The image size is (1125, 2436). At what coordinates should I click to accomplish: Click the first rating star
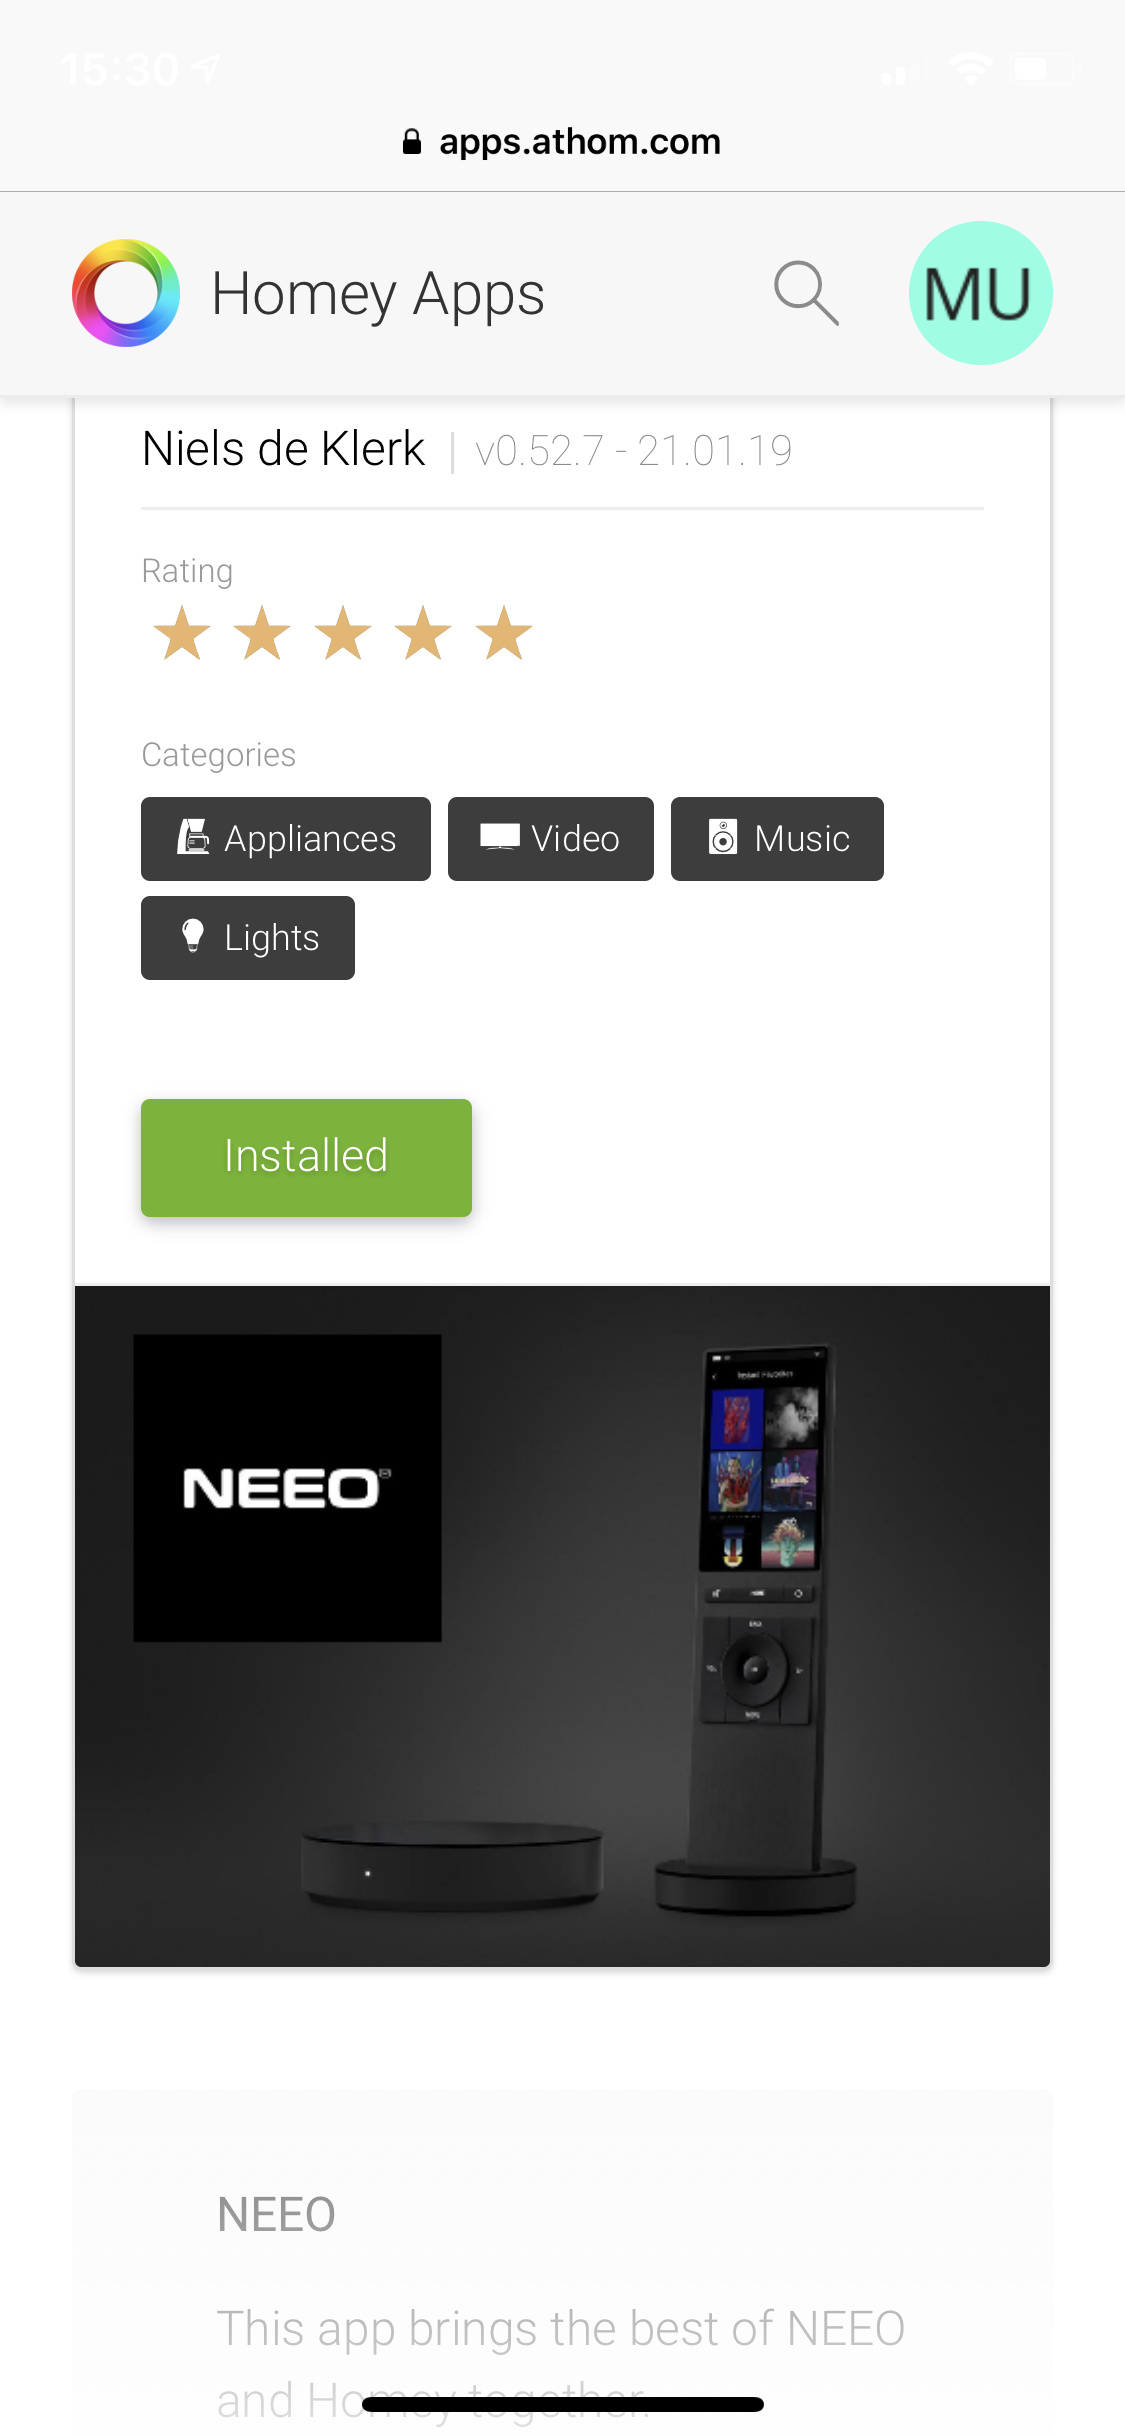click(x=182, y=633)
